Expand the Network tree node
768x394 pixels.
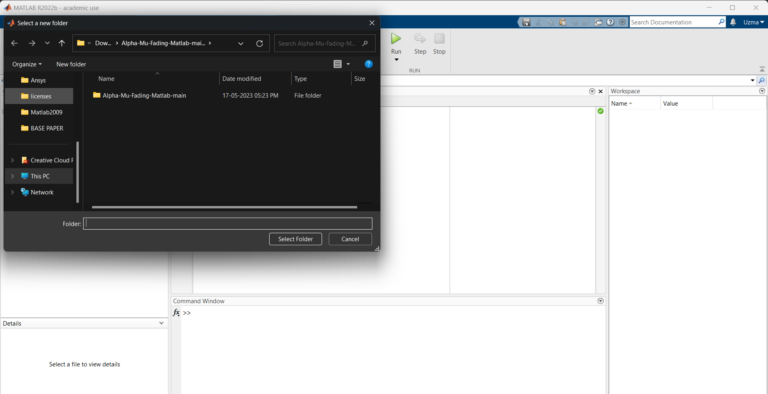(x=12, y=192)
